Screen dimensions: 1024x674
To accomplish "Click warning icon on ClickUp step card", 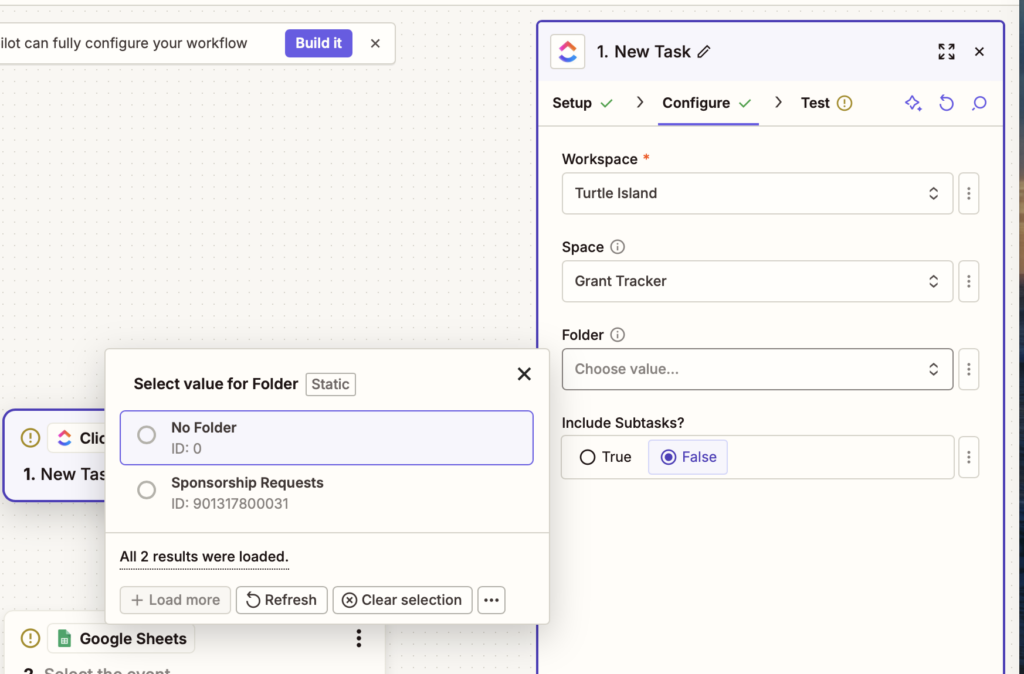I will (x=30, y=438).
